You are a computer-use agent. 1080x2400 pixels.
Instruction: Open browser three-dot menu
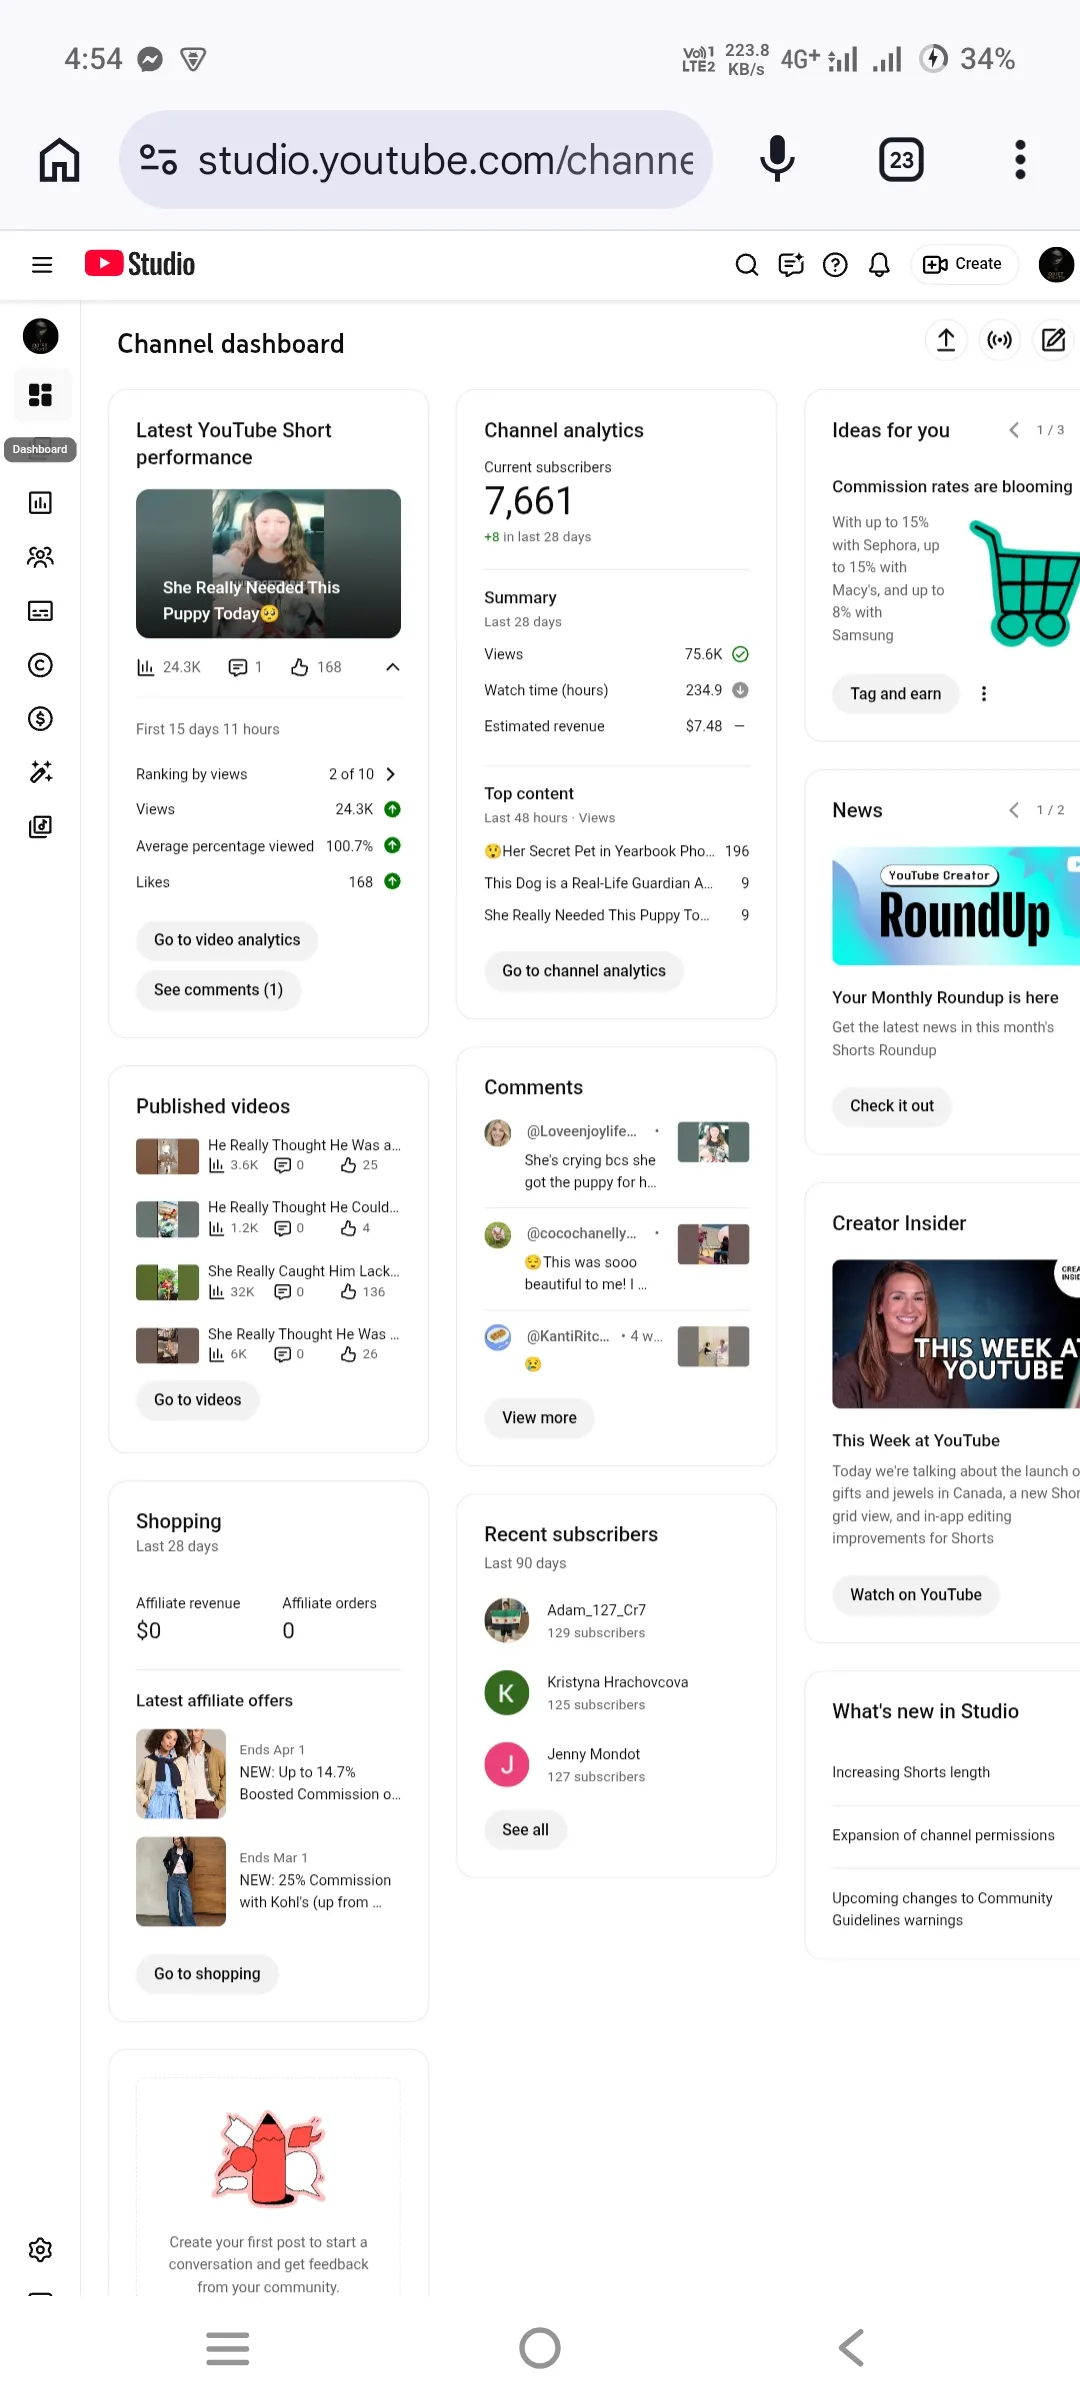tap(1020, 160)
